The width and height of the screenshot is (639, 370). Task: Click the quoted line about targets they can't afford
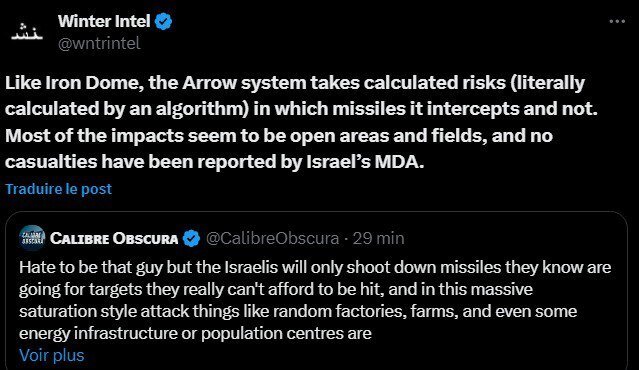tap(275, 289)
